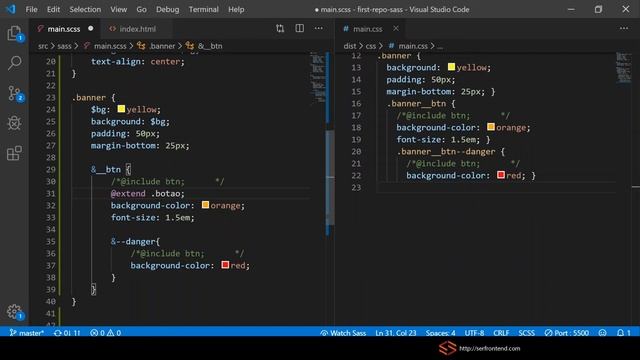Click the dist breadcrumb in right editor

[x=350, y=46]
